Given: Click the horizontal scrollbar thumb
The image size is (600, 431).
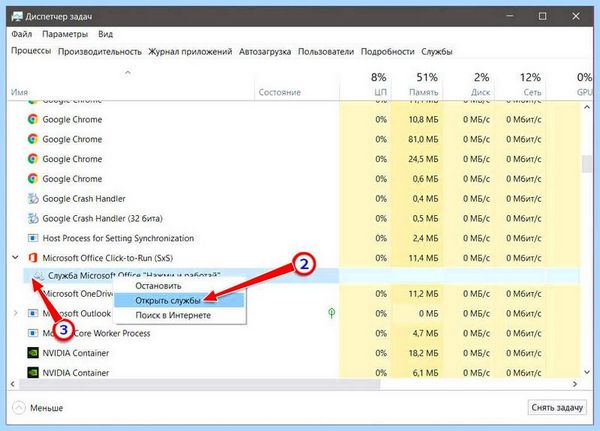Looking at the screenshot, I should 199,384.
